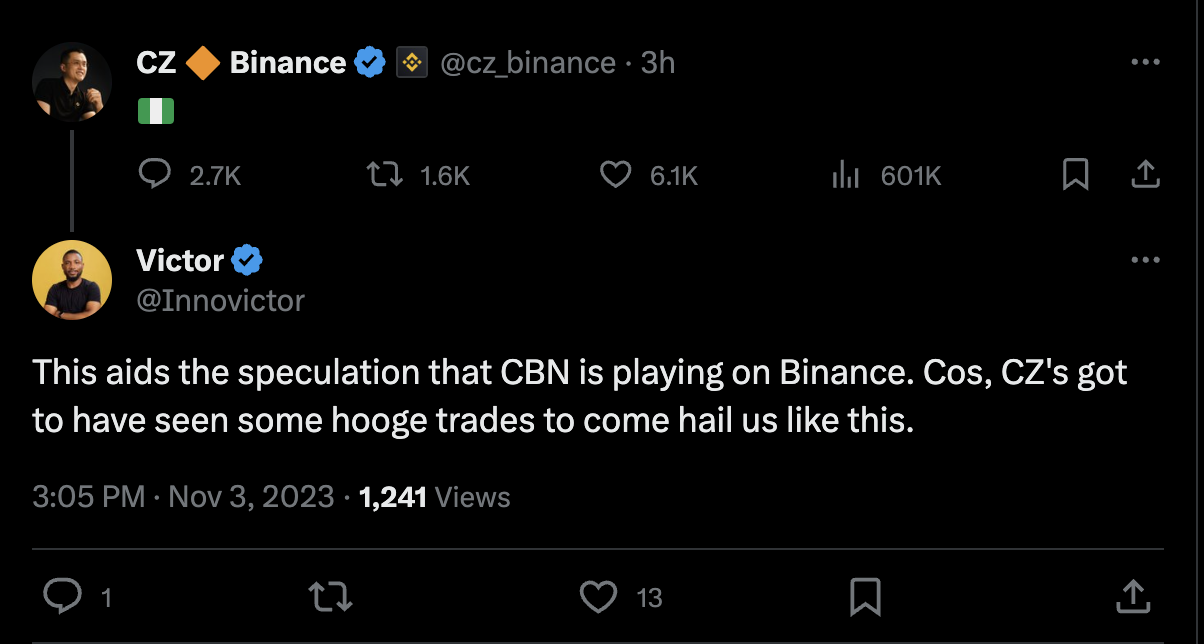Screen dimensions: 1204x644
Task: Share CZ Binance's tweet
Action: [1145, 176]
